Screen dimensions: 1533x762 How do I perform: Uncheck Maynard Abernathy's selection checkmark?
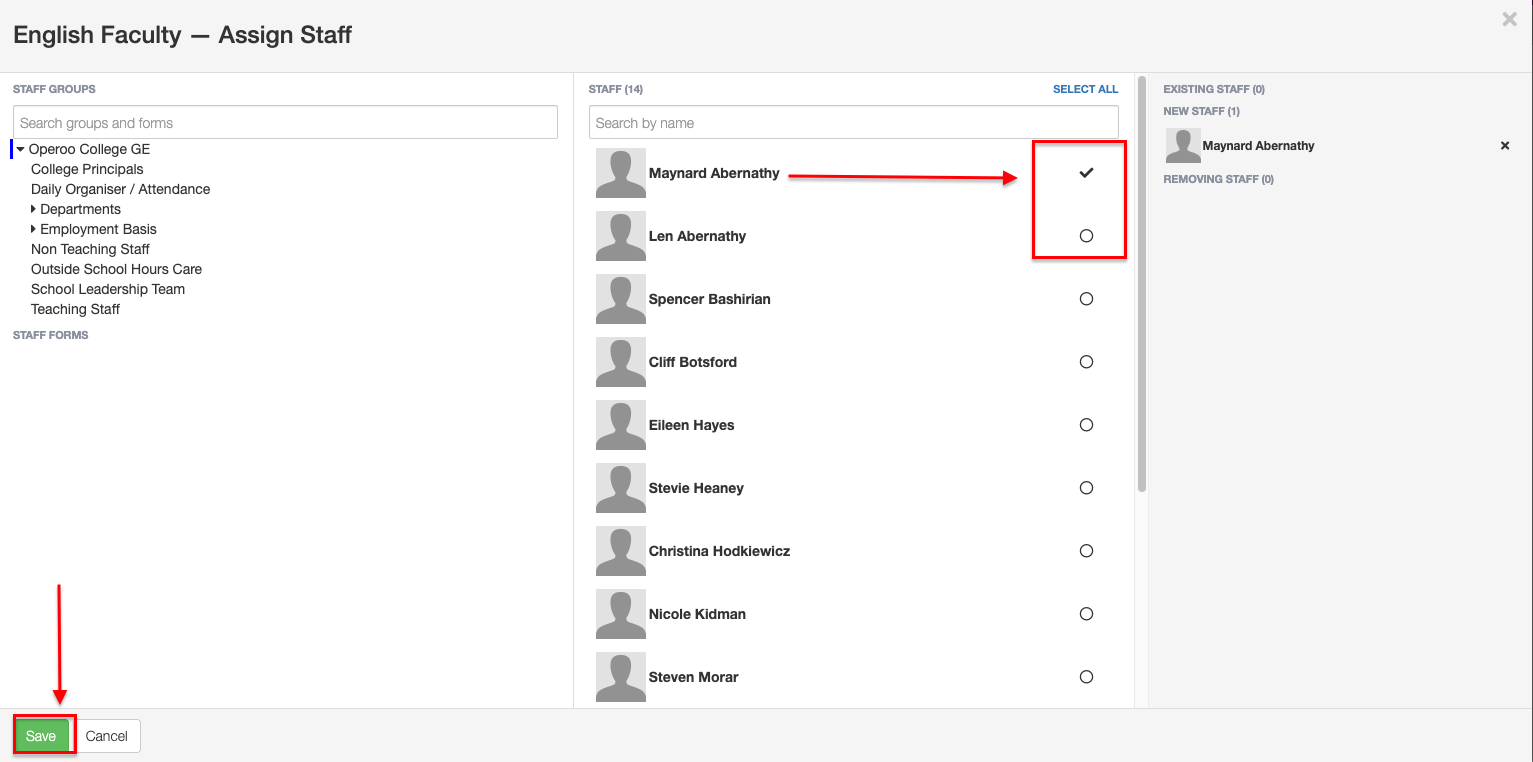(x=1086, y=173)
